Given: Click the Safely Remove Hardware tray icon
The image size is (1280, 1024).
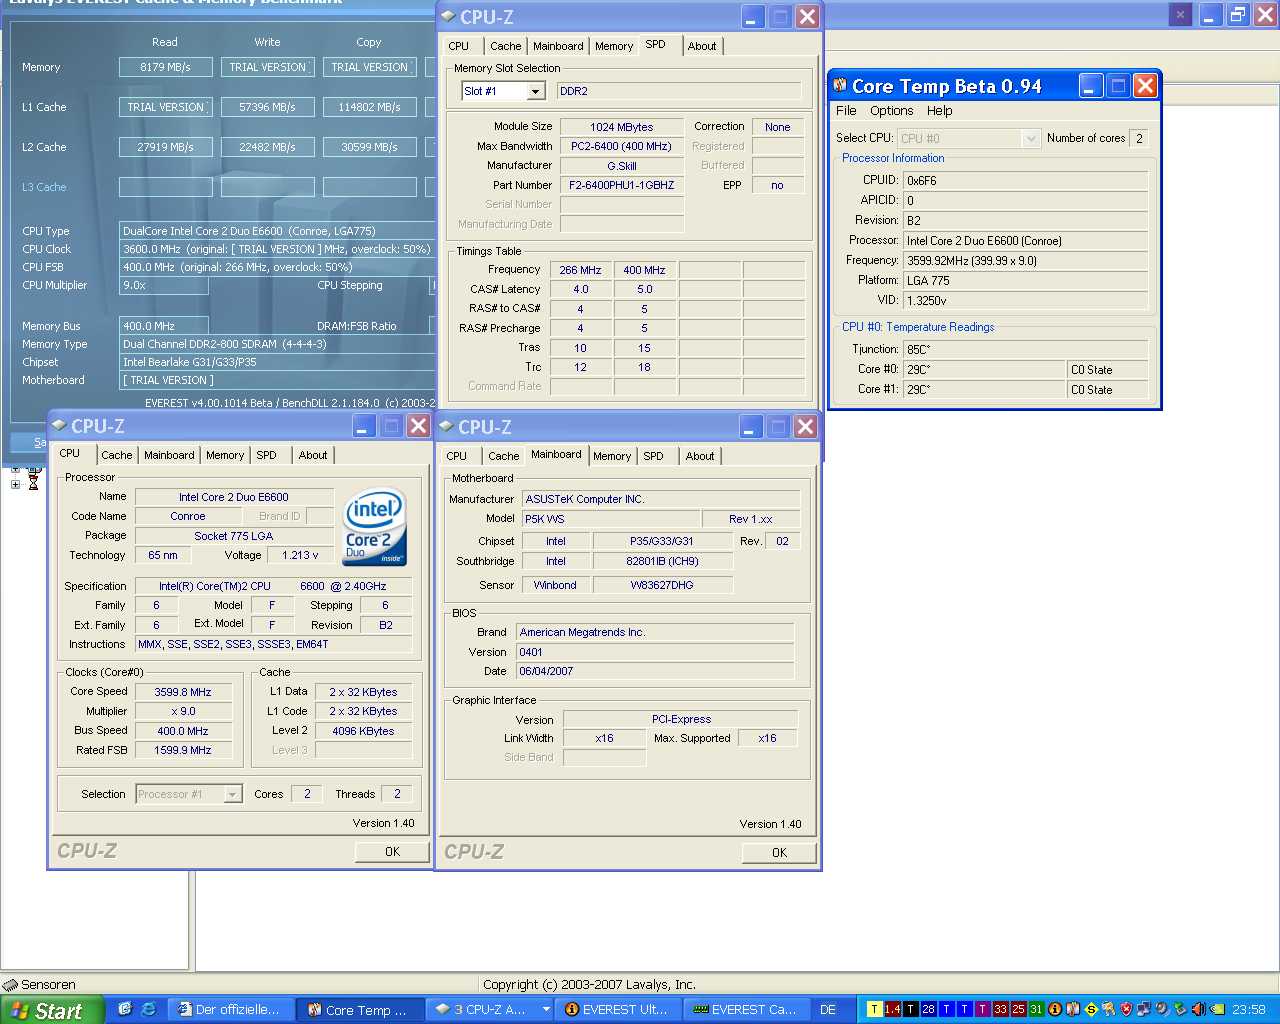Looking at the screenshot, I should pyautogui.click(x=1180, y=1010).
